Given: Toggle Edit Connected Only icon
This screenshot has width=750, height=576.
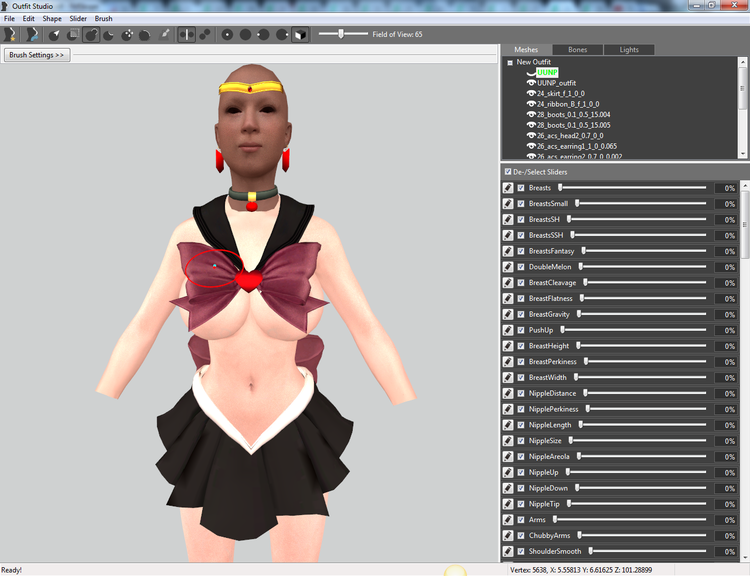Looking at the screenshot, I should (205, 34).
